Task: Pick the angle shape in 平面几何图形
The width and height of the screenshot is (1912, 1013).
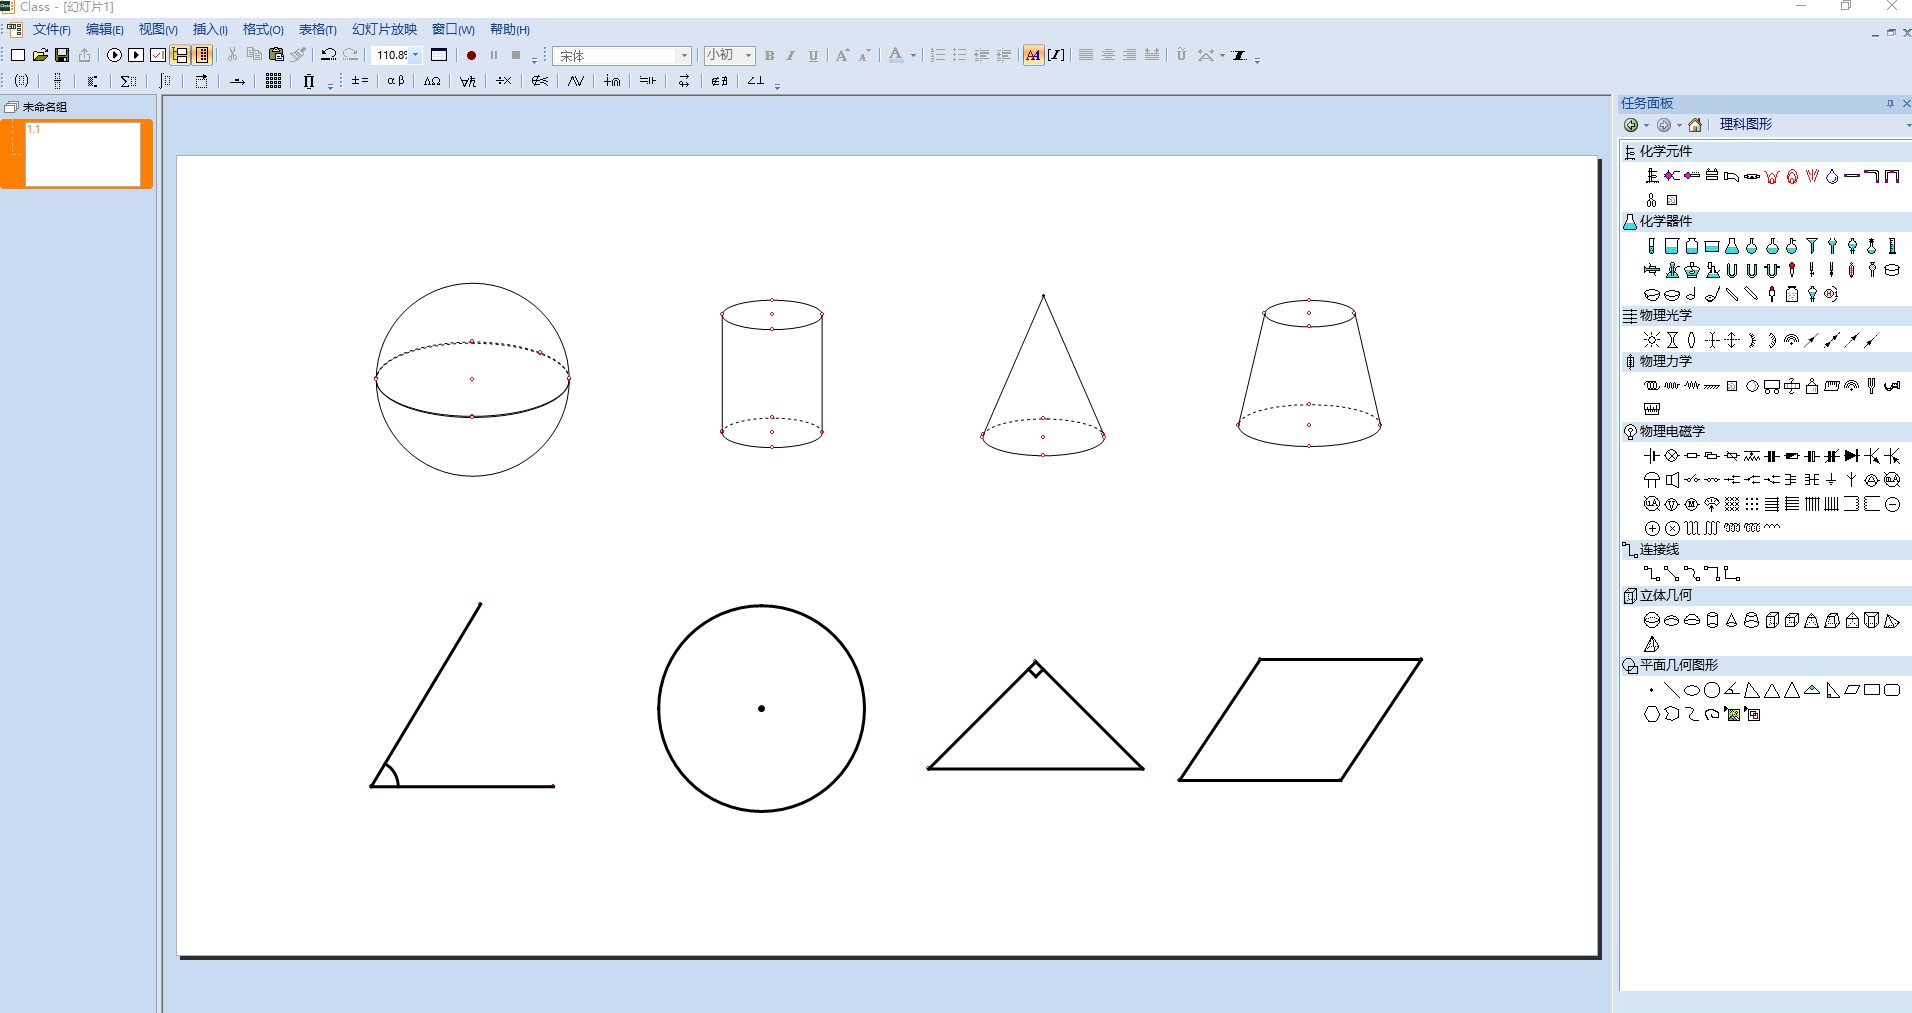Action: (1732, 690)
